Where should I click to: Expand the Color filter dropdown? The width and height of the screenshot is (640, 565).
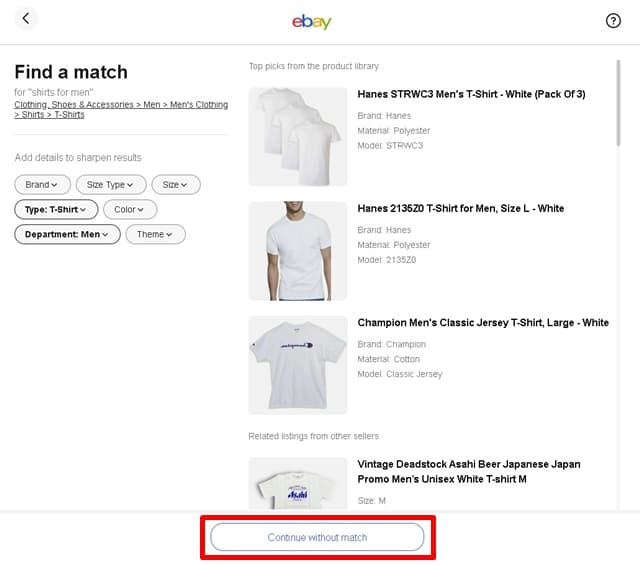coord(129,209)
